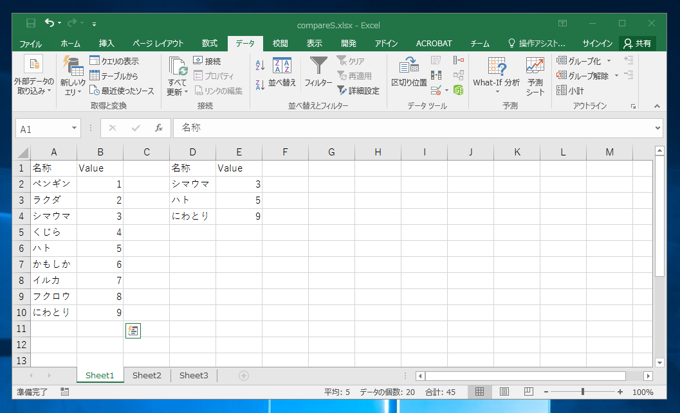Open What-If Analysis (What-If 分析)
The height and width of the screenshot is (413, 680).
pos(497,75)
